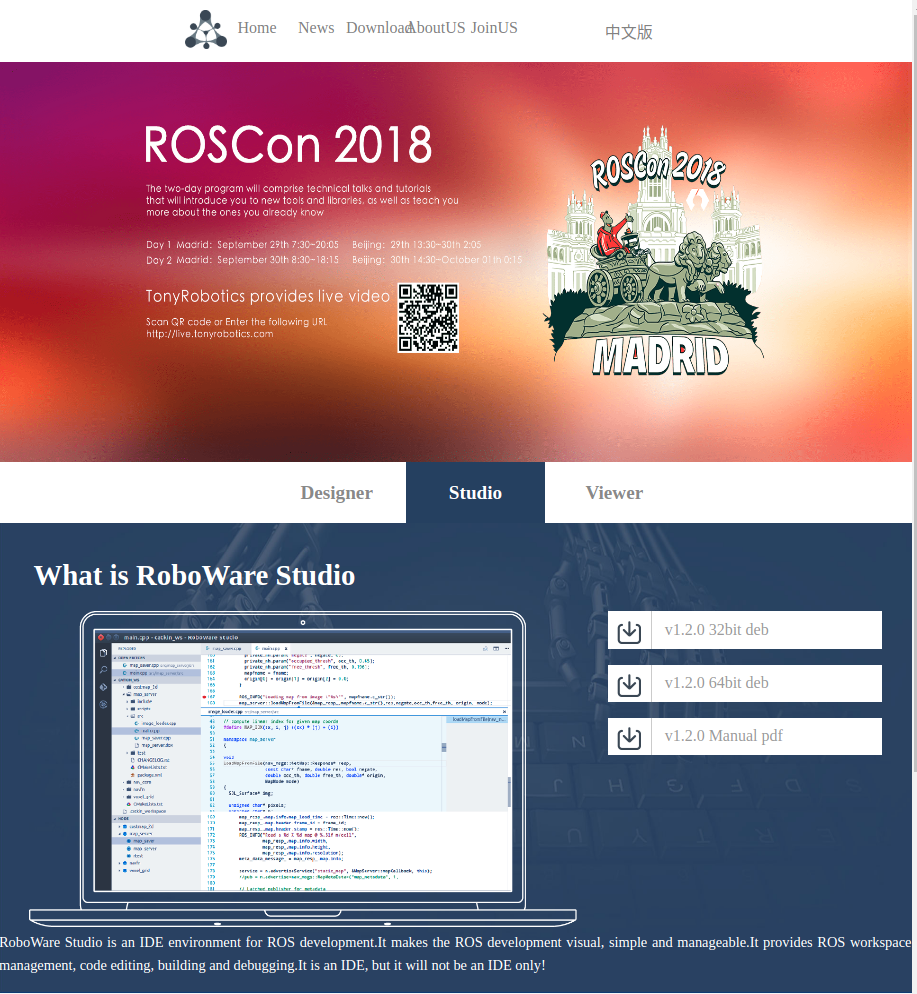The image size is (917, 994).
Task: Click 'TonyRobotics provides live video' text
Action: pyautogui.click(x=267, y=296)
